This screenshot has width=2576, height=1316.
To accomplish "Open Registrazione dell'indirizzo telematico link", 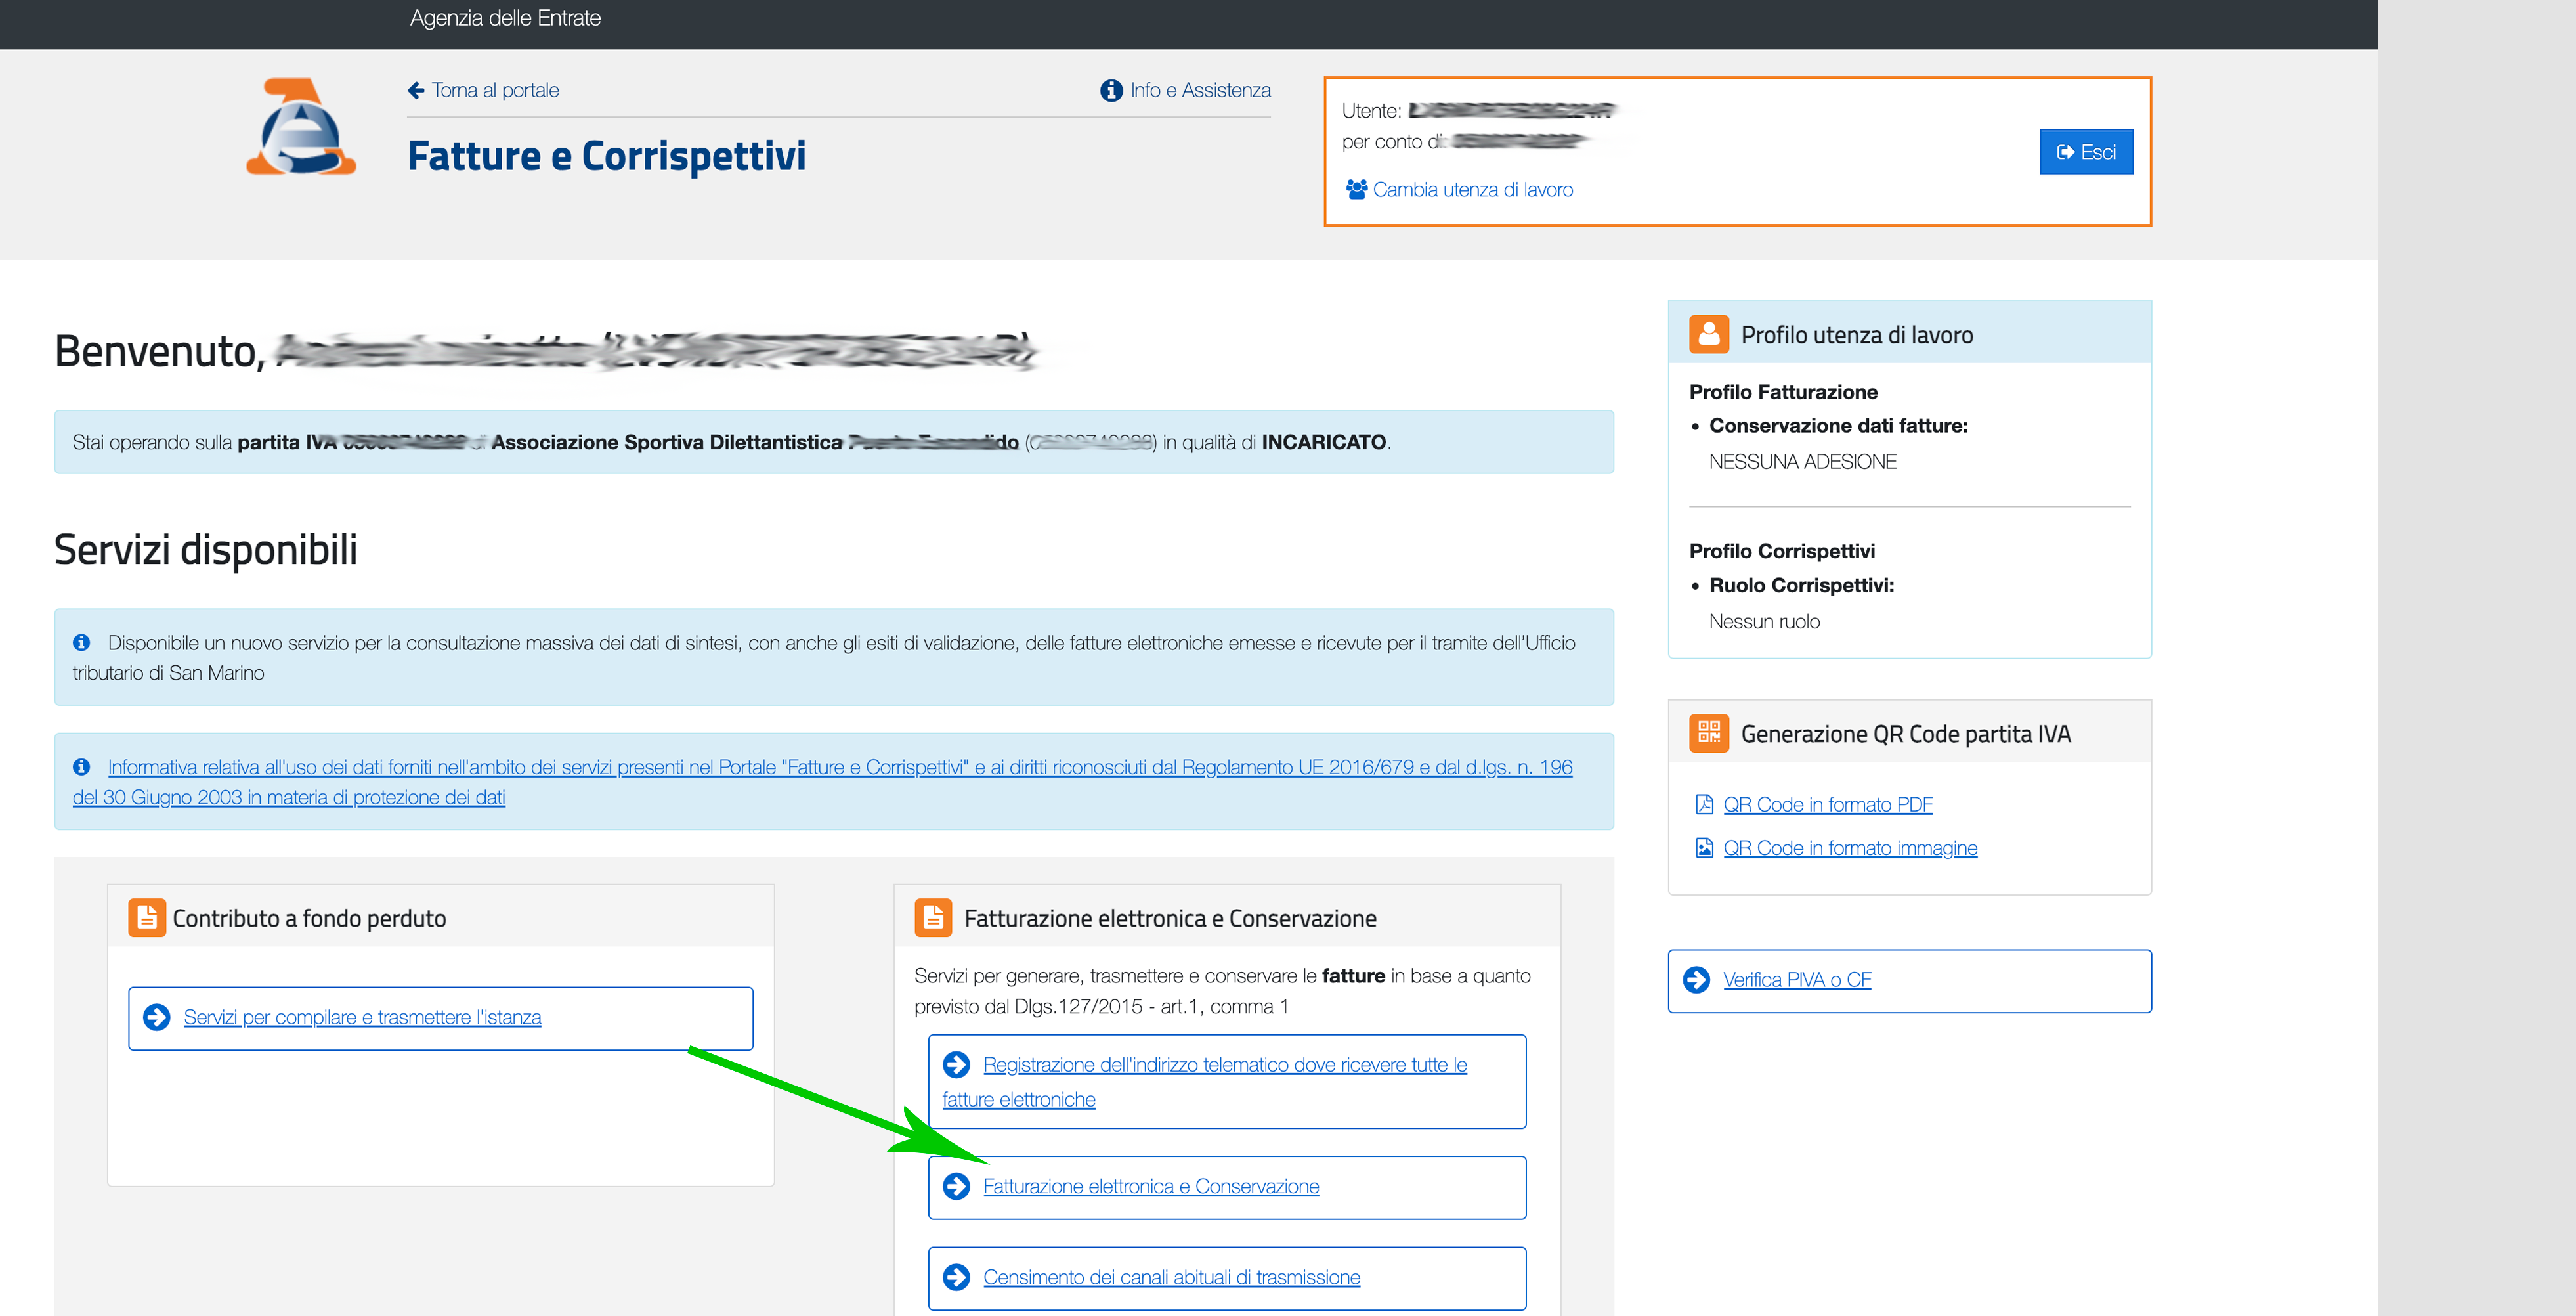I will tap(1224, 1065).
